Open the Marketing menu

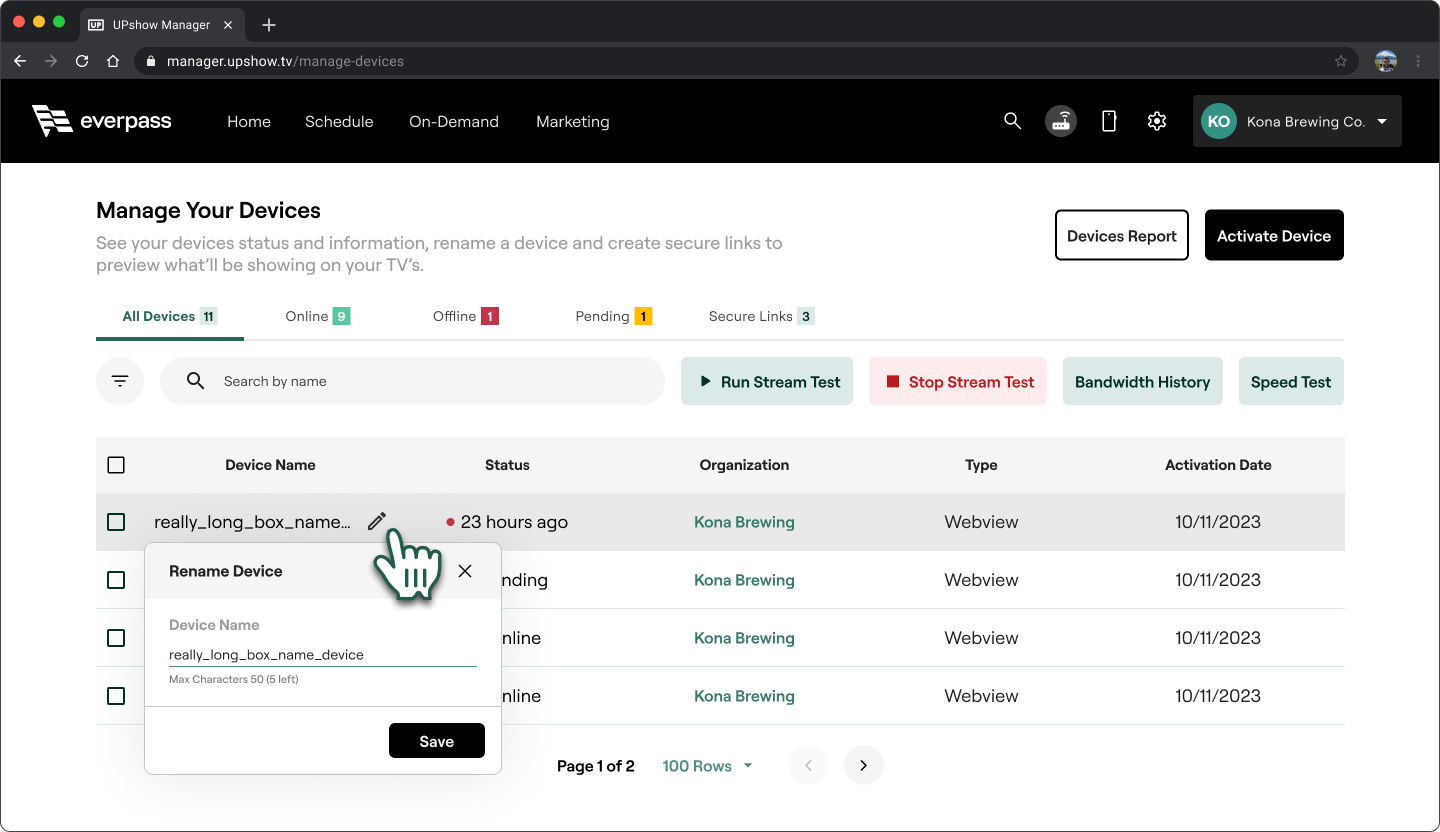click(x=573, y=121)
